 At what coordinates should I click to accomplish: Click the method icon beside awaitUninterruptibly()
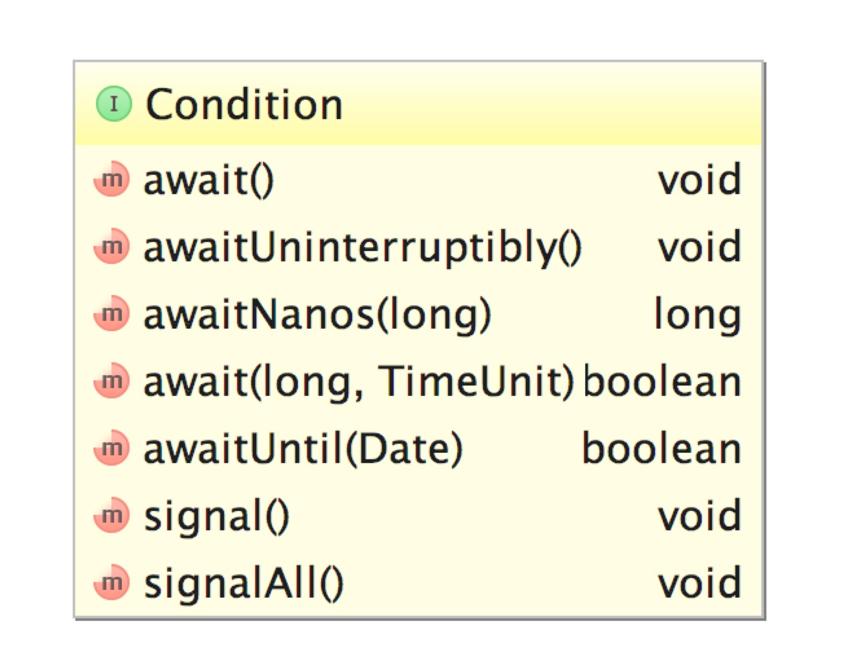coord(111,248)
